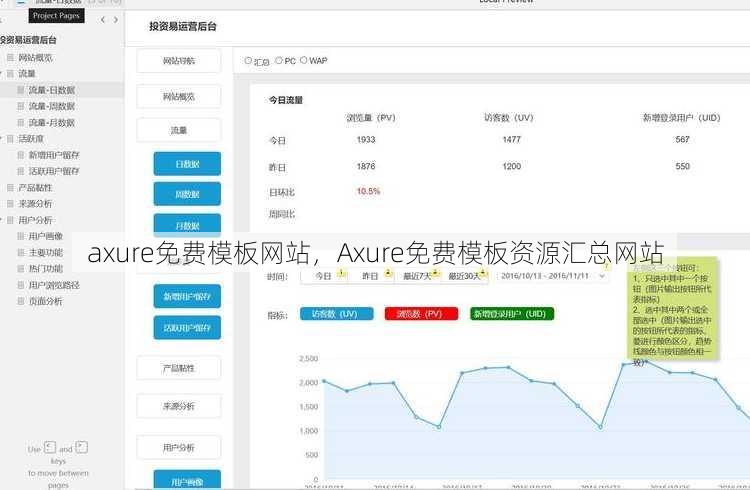Open 用户浏览路径 page in tree
This screenshot has width=750, height=490.
pyautogui.click(x=54, y=285)
